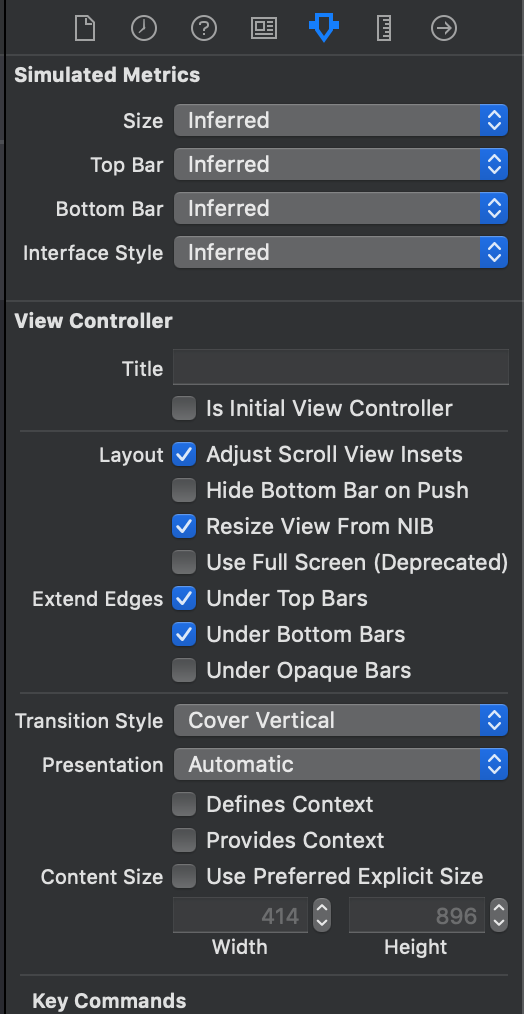The width and height of the screenshot is (524, 1014).
Task: Show the History inspector
Action: 144,28
